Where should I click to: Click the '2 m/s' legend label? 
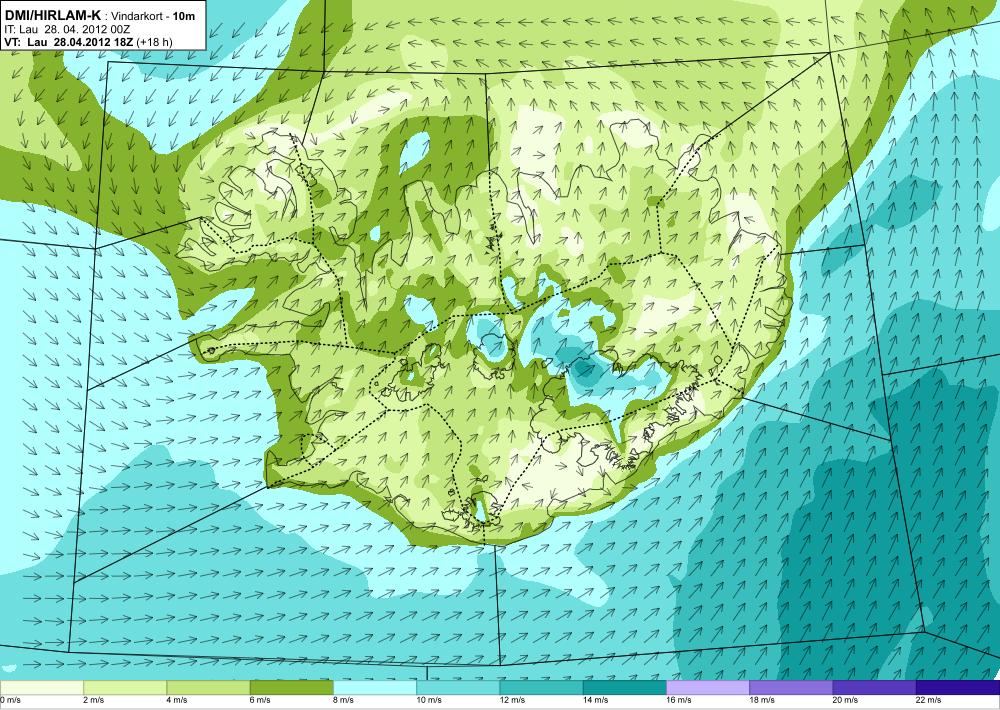pyautogui.click(x=94, y=700)
